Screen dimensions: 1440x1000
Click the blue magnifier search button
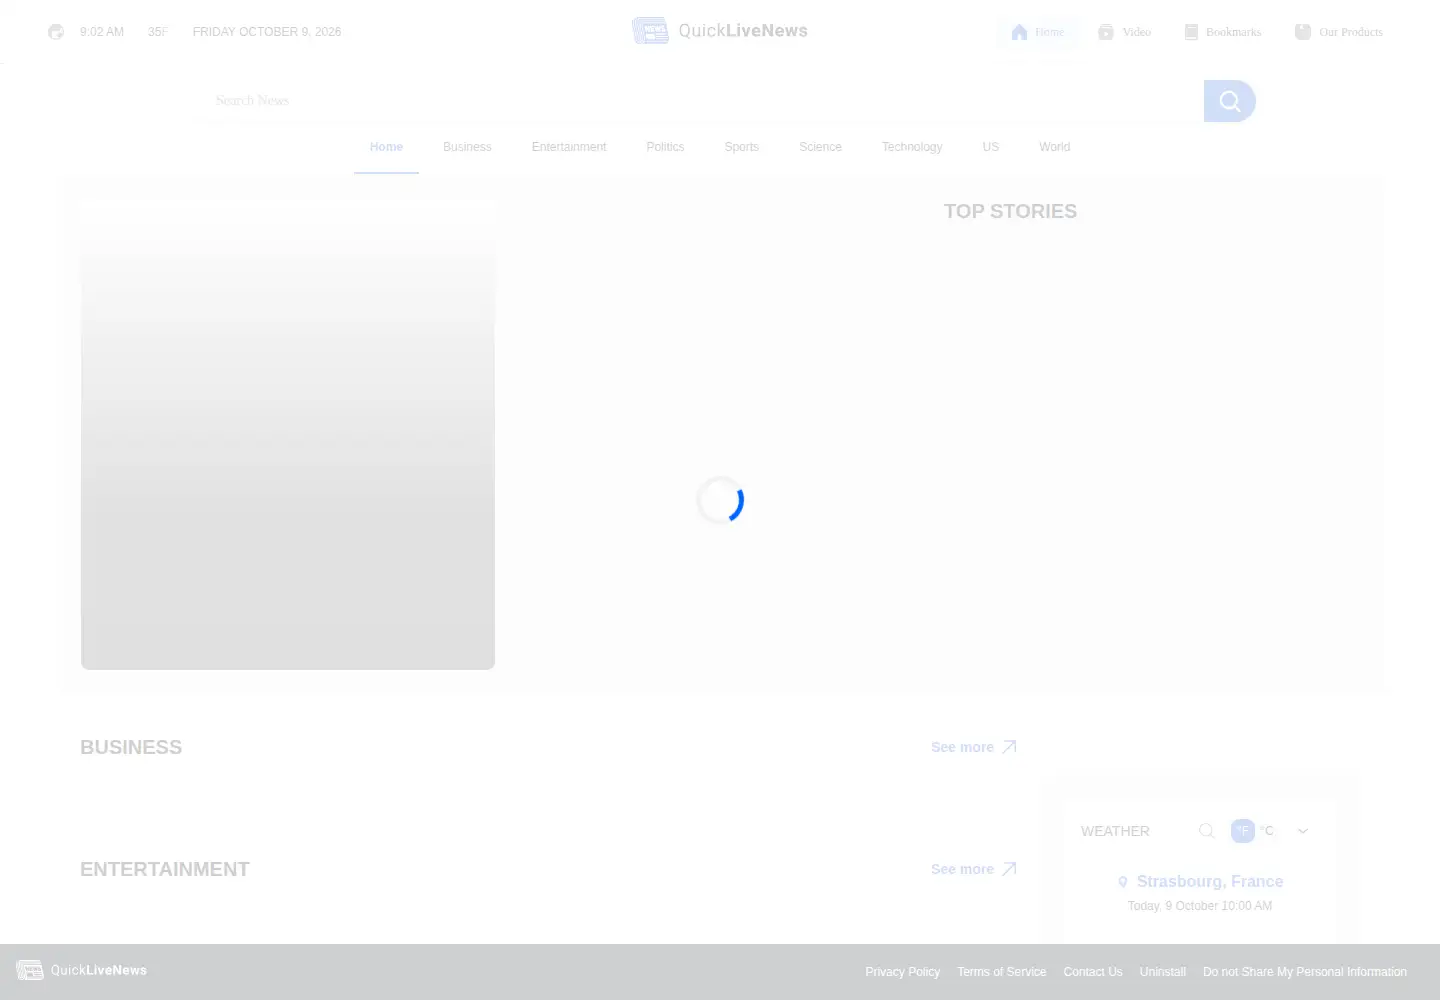coord(1229,101)
